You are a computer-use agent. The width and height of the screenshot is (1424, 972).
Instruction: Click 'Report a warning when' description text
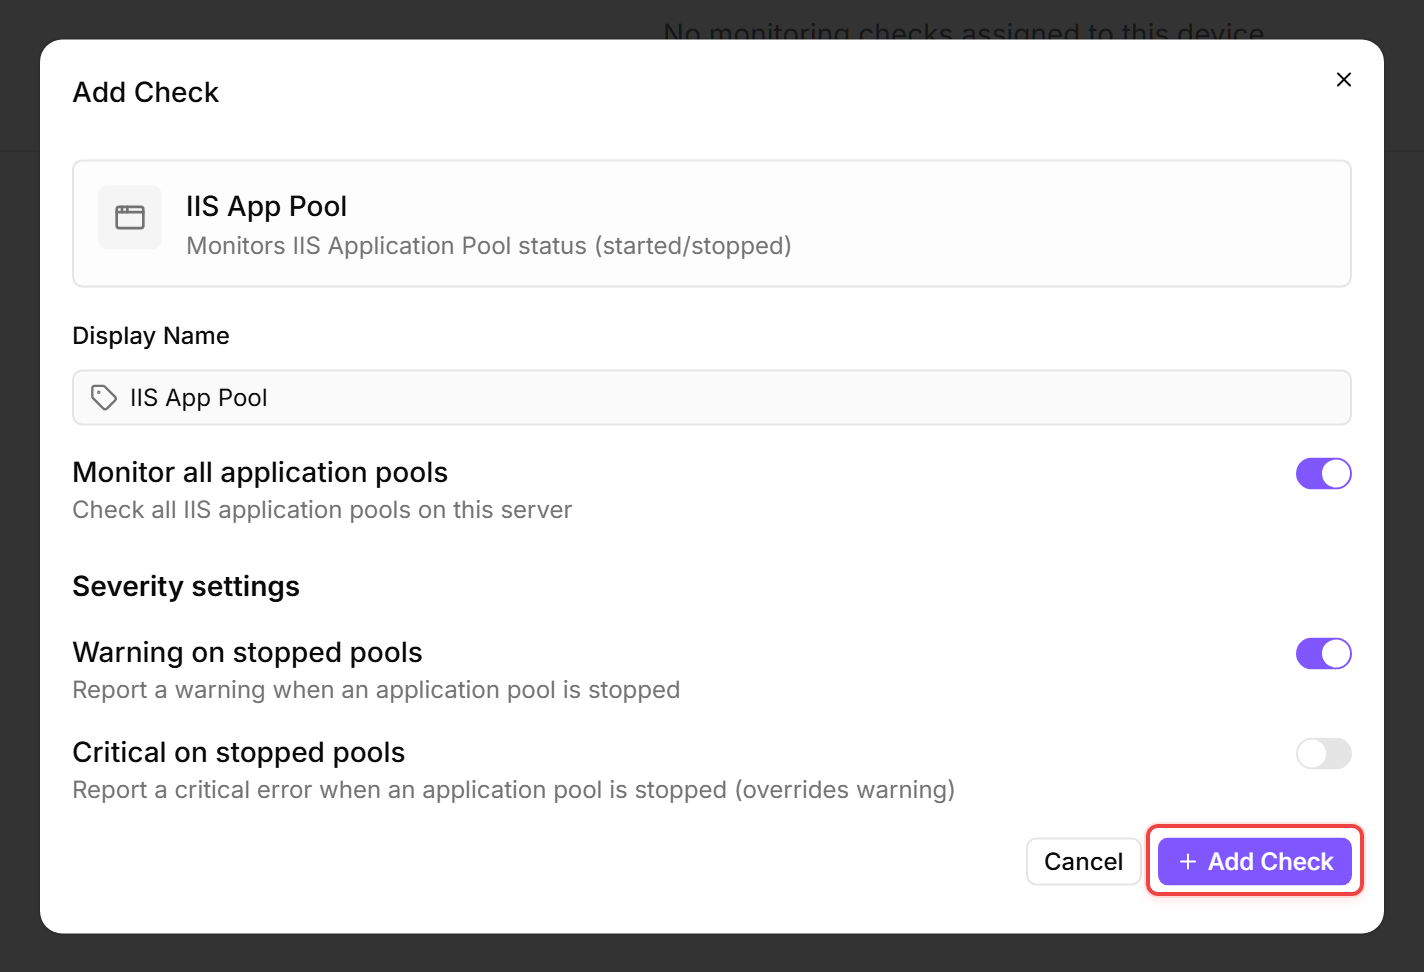click(x=376, y=690)
